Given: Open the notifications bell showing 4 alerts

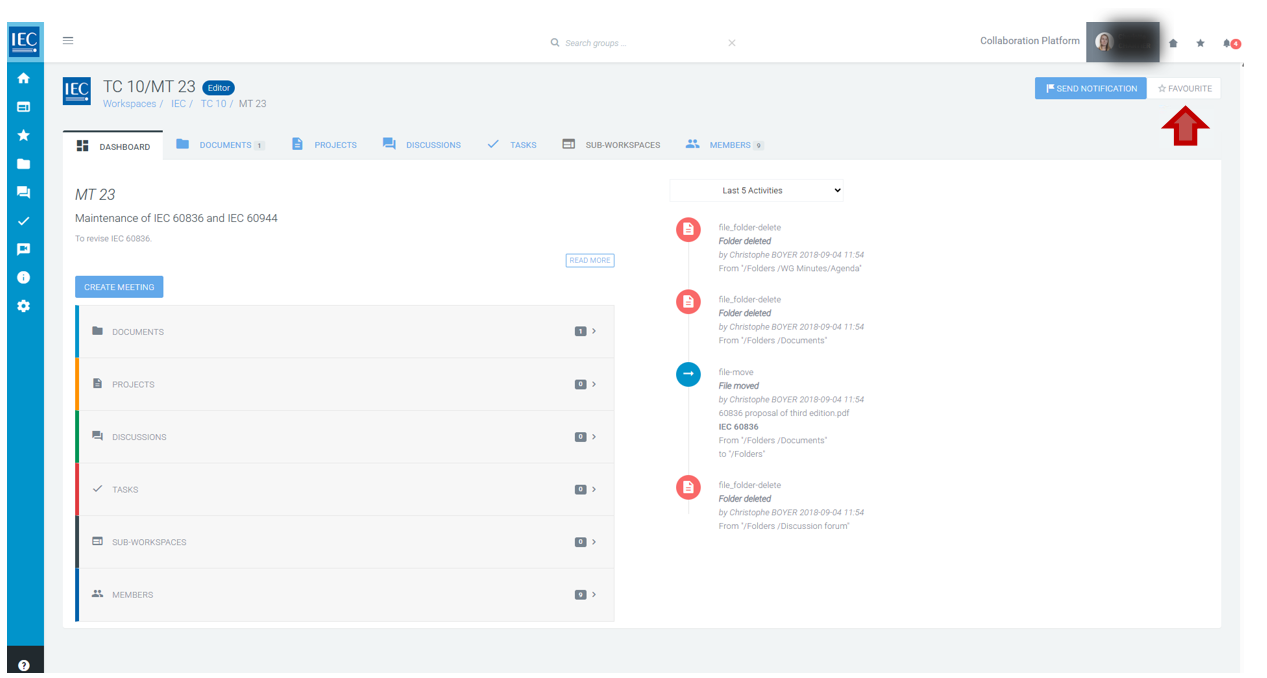Looking at the screenshot, I should [1228, 43].
